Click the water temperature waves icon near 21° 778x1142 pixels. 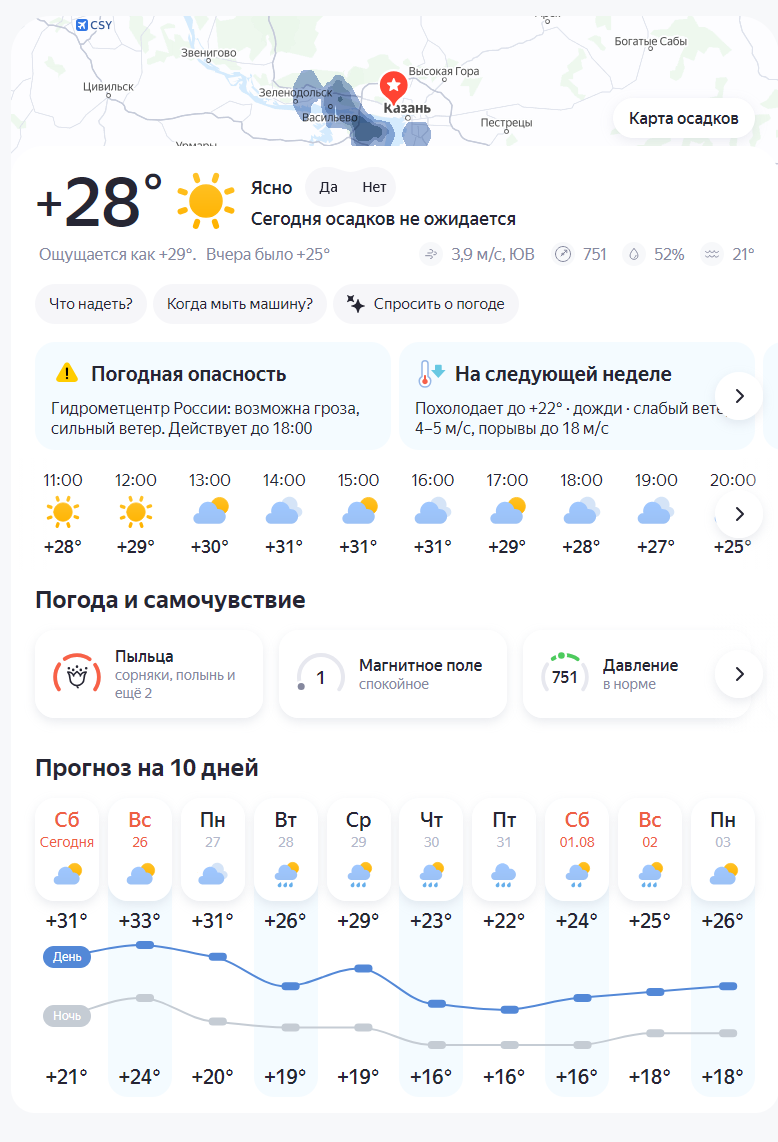click(x=712, y=254)
